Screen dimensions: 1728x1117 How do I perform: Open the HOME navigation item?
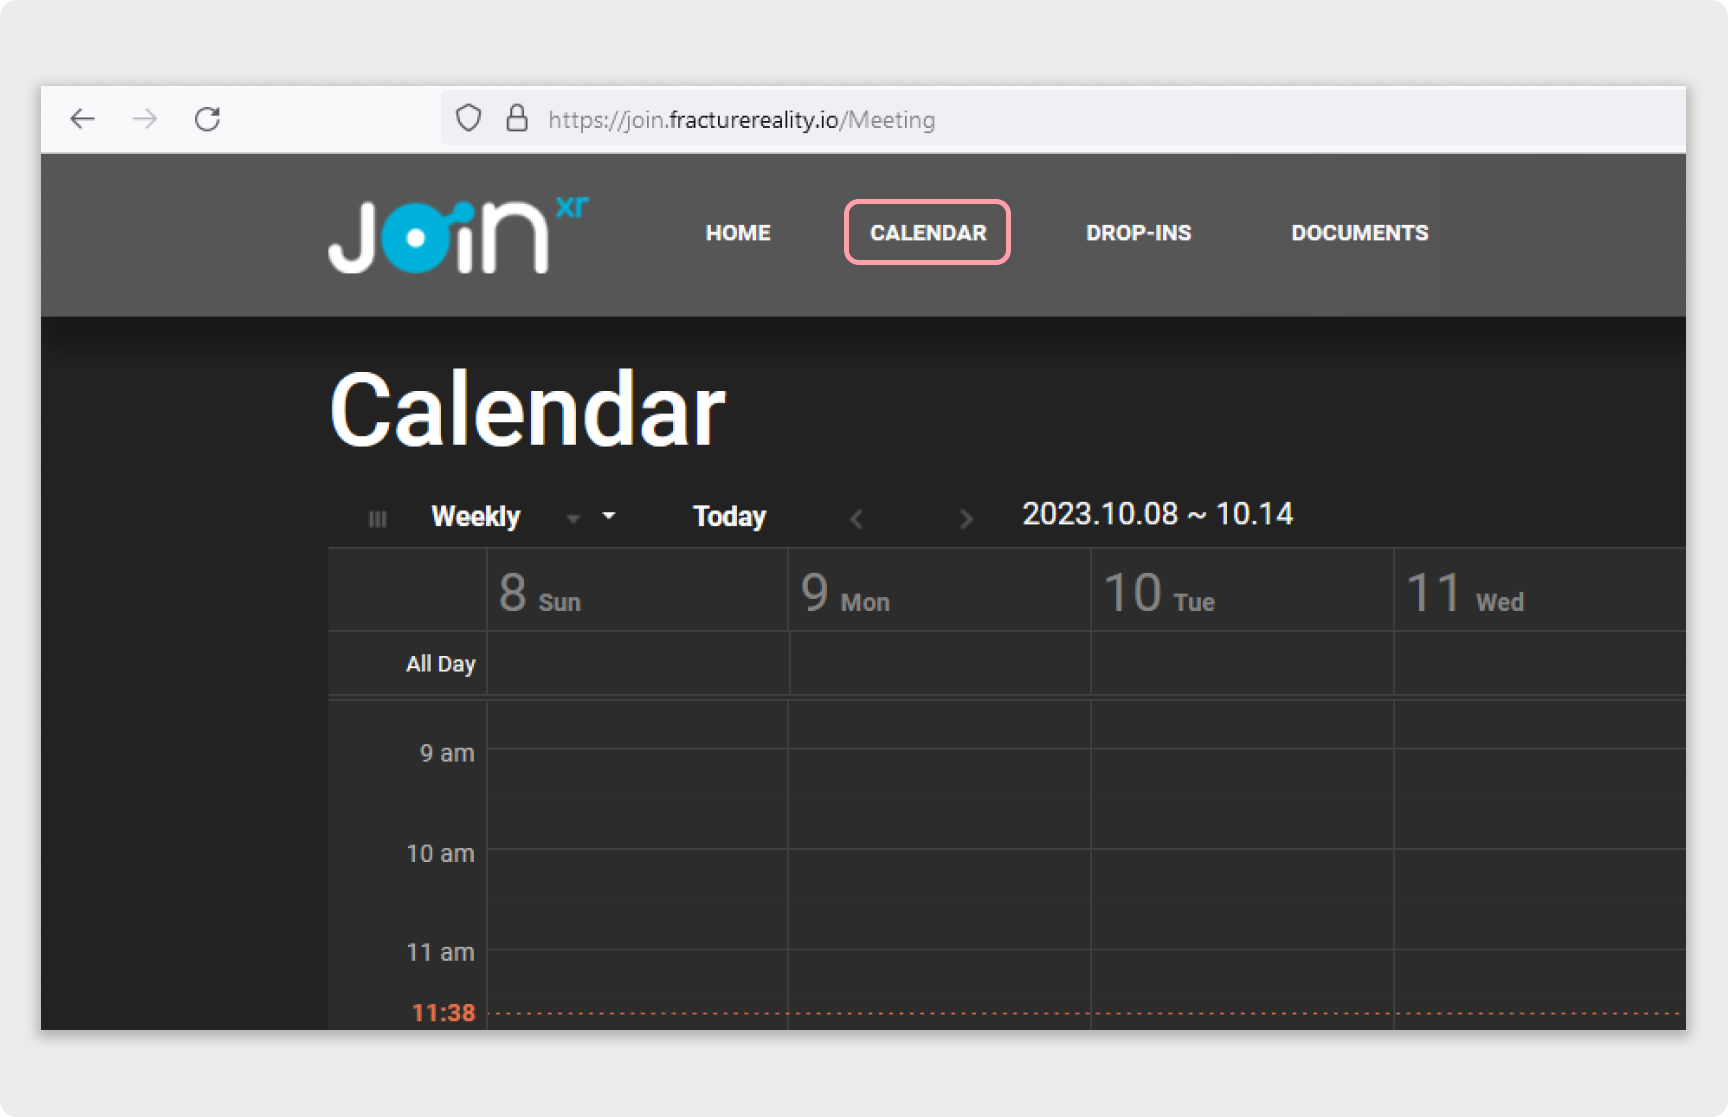pyautogui.click(x=737, y=232)
